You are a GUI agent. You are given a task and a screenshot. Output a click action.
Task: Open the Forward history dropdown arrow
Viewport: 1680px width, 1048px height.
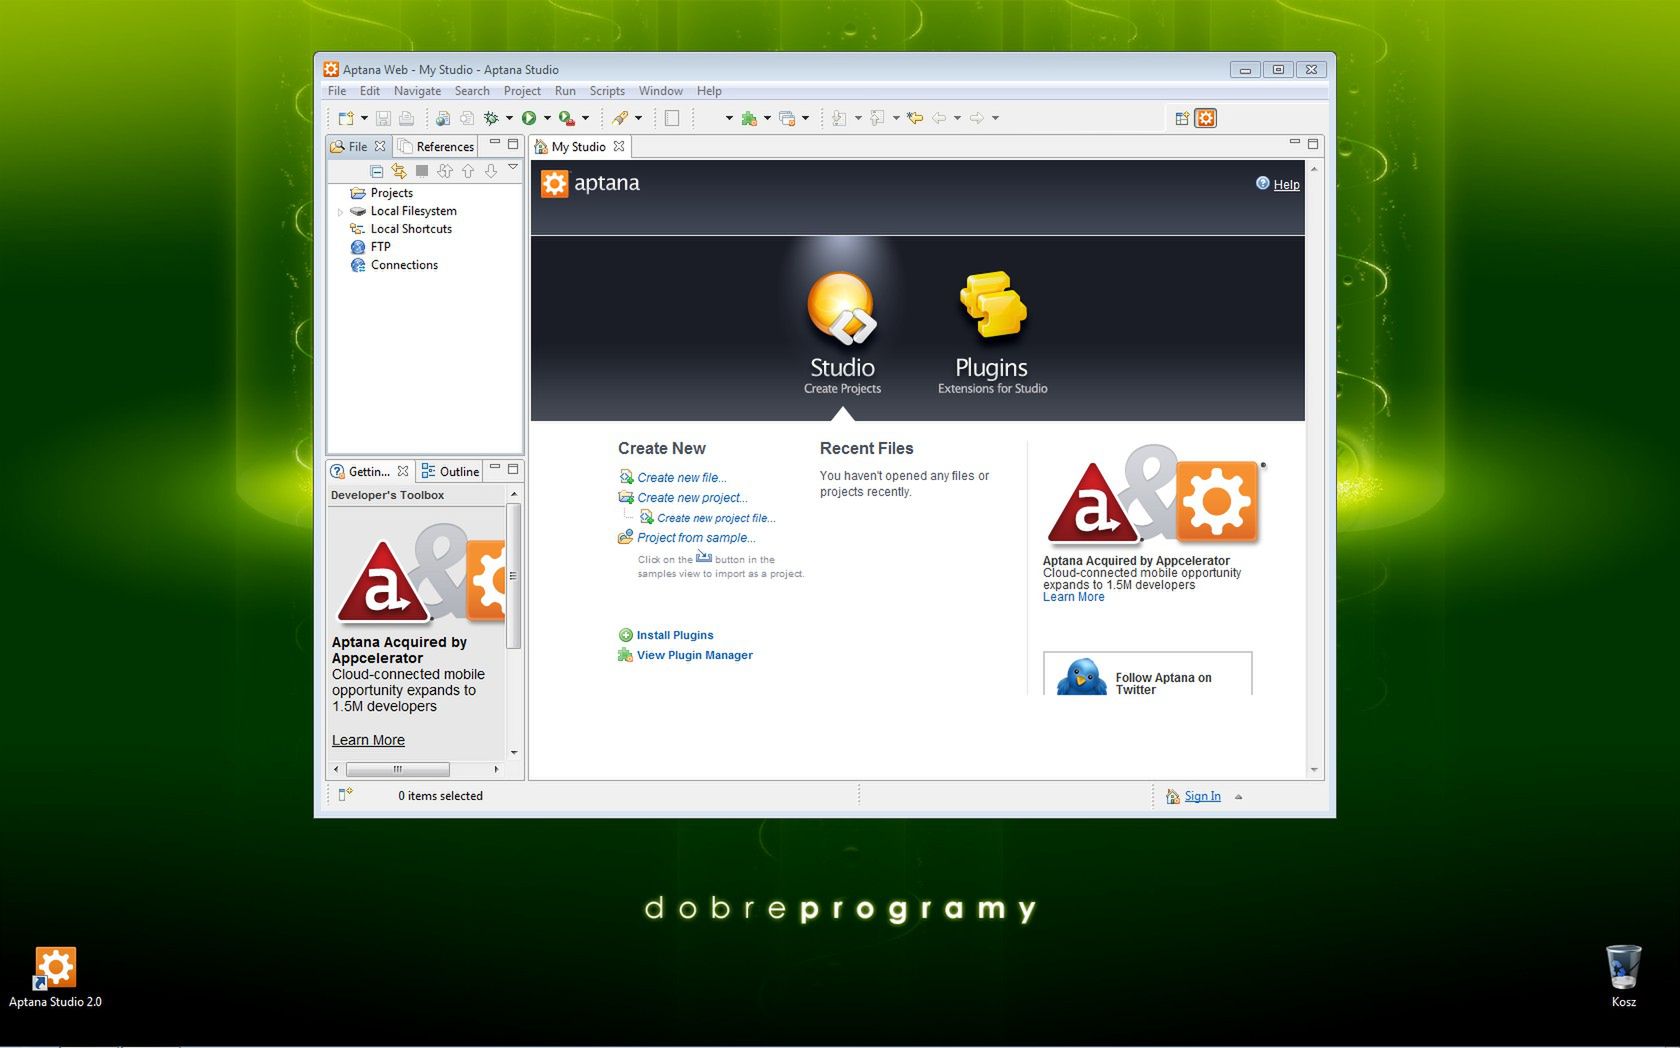[995, 118]
